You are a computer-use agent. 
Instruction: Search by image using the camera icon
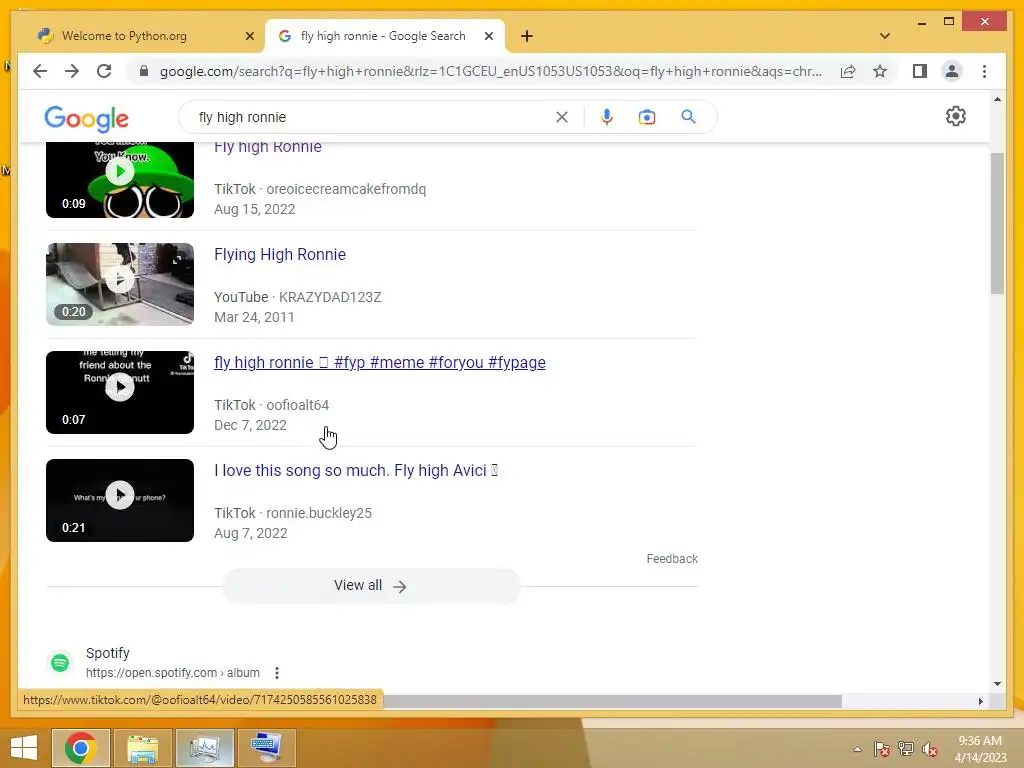coord(647,117)
